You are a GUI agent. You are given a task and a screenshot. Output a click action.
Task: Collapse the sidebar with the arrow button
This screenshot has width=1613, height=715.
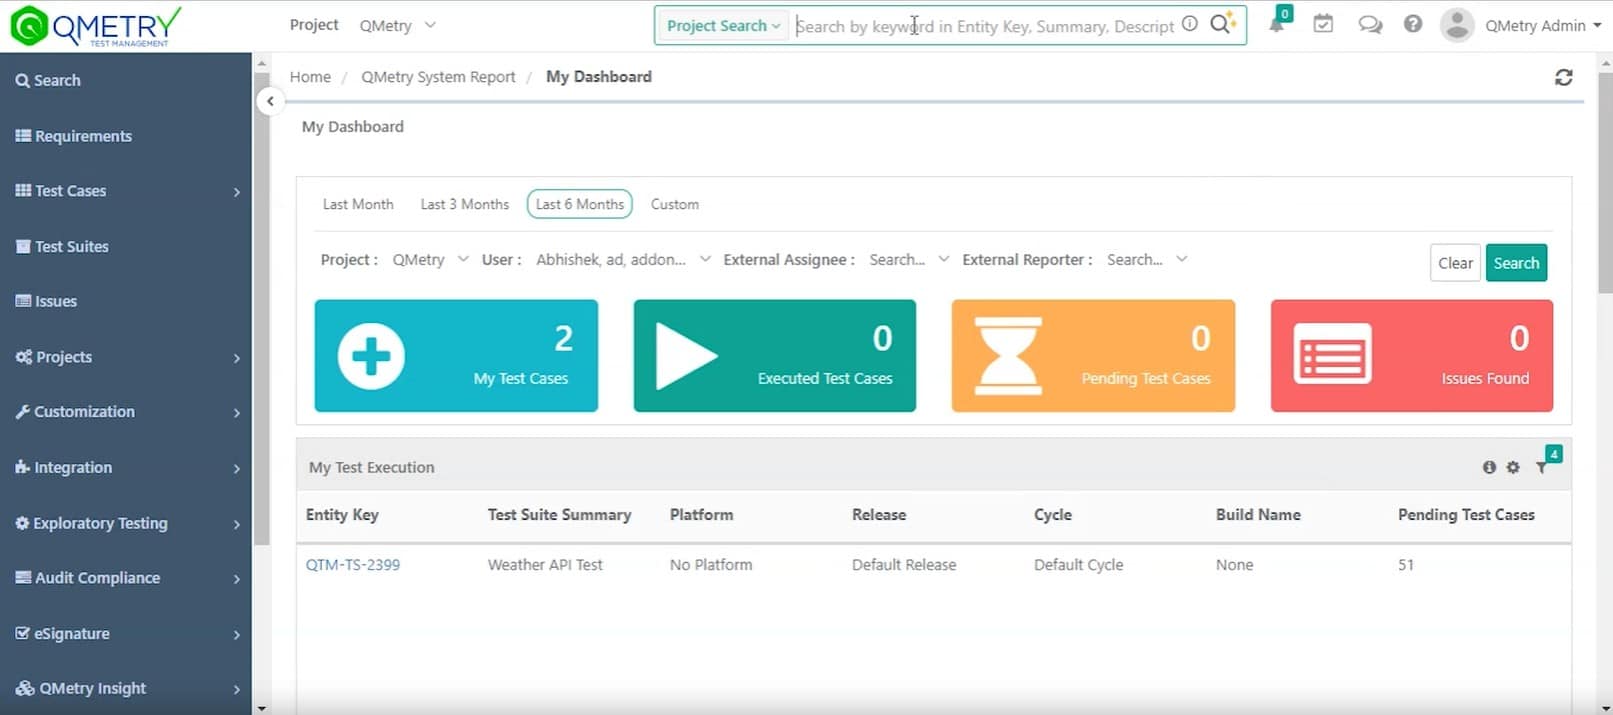coord(270,101)
